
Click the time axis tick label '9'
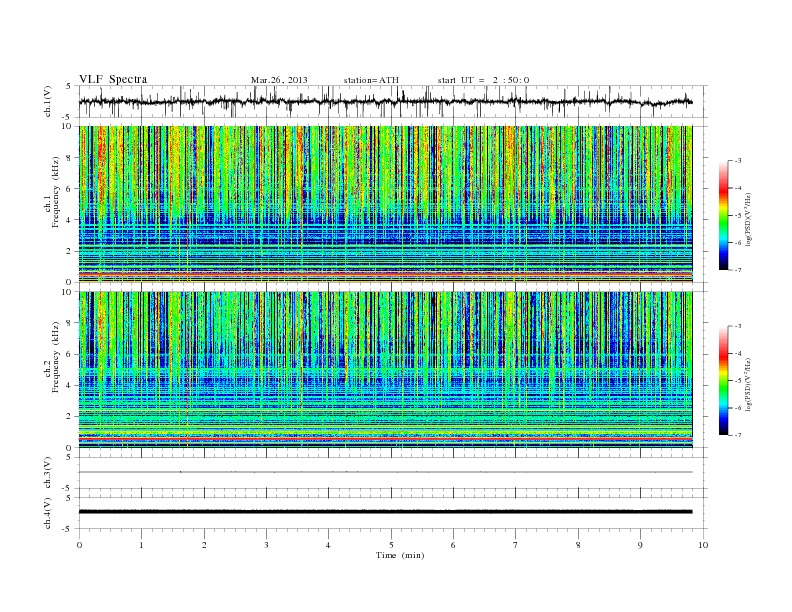tap(640, 545)
